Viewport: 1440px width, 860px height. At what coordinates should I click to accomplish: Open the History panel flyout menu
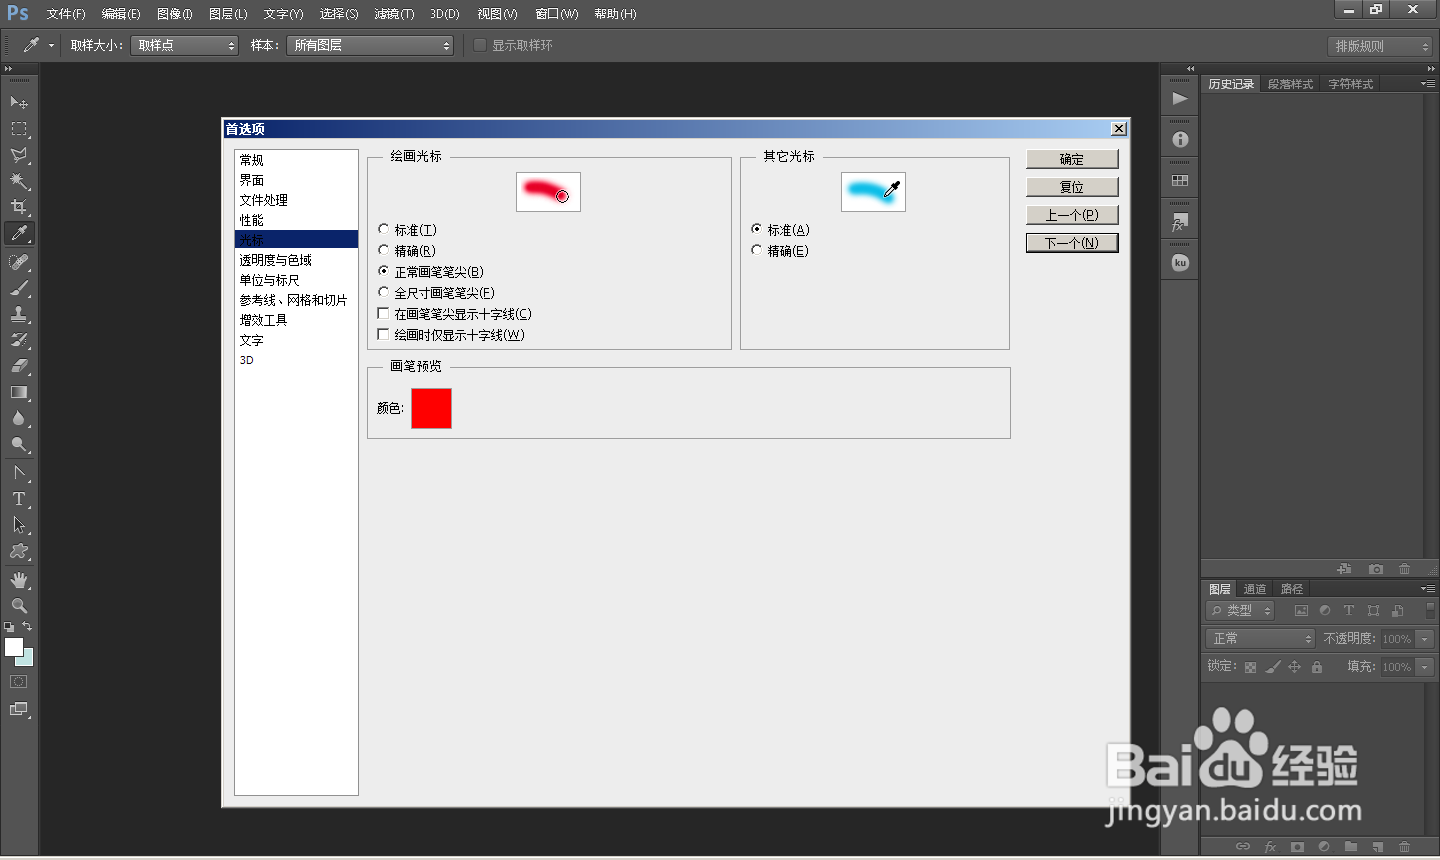point(1427,84)
